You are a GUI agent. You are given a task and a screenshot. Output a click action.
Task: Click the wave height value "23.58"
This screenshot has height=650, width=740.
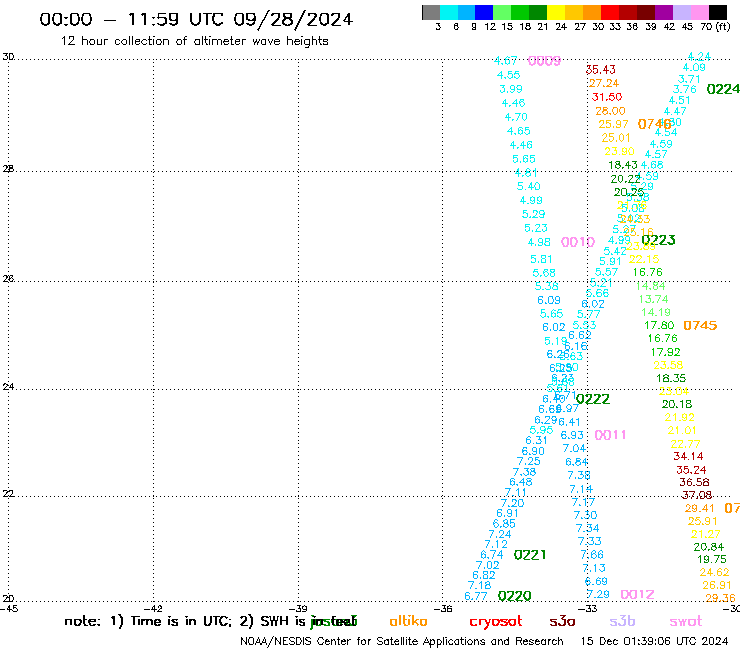pyautogui.click(x=668, y=365)
